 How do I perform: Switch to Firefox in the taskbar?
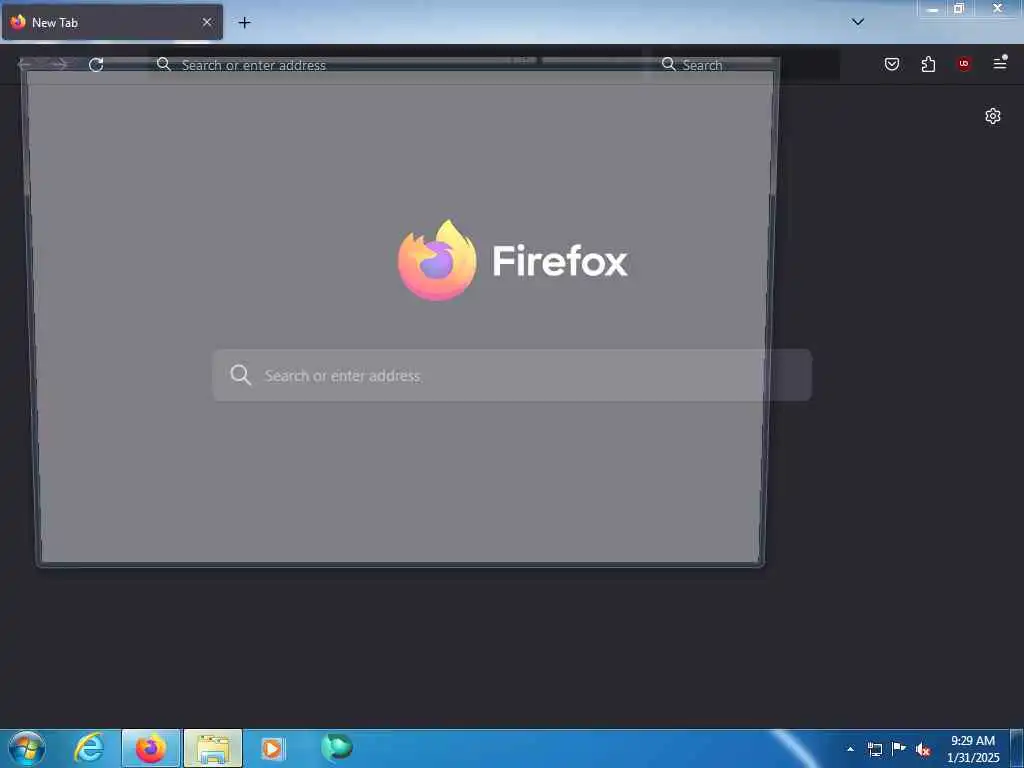(151, 748)
